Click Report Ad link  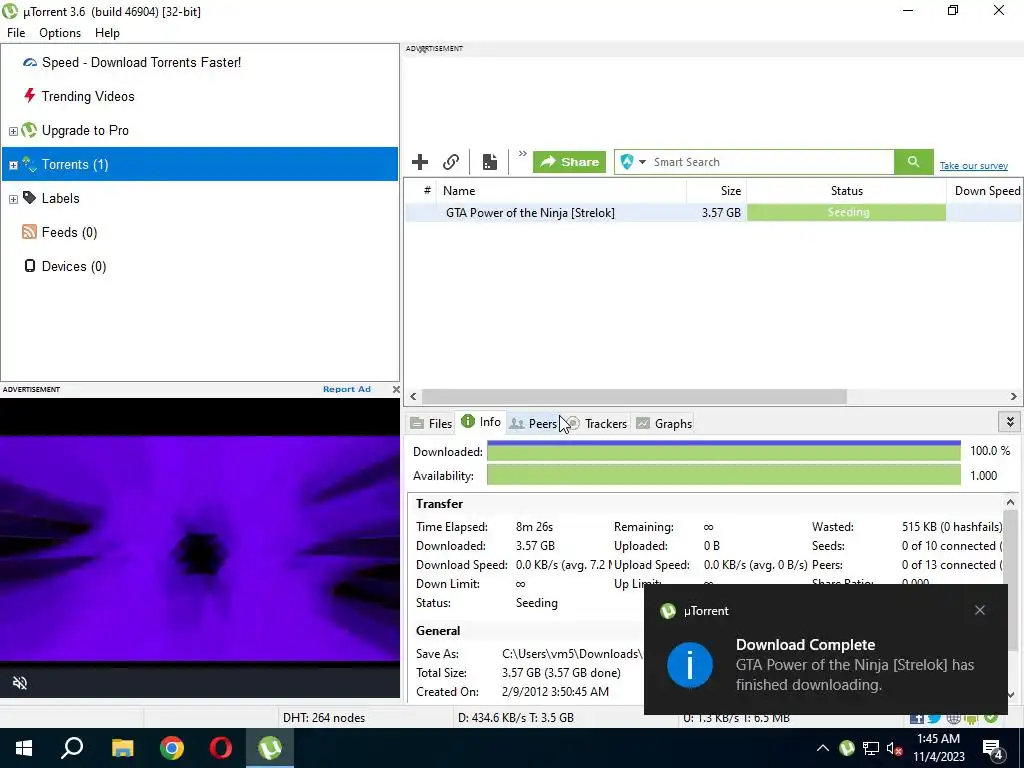pos(347,389)
